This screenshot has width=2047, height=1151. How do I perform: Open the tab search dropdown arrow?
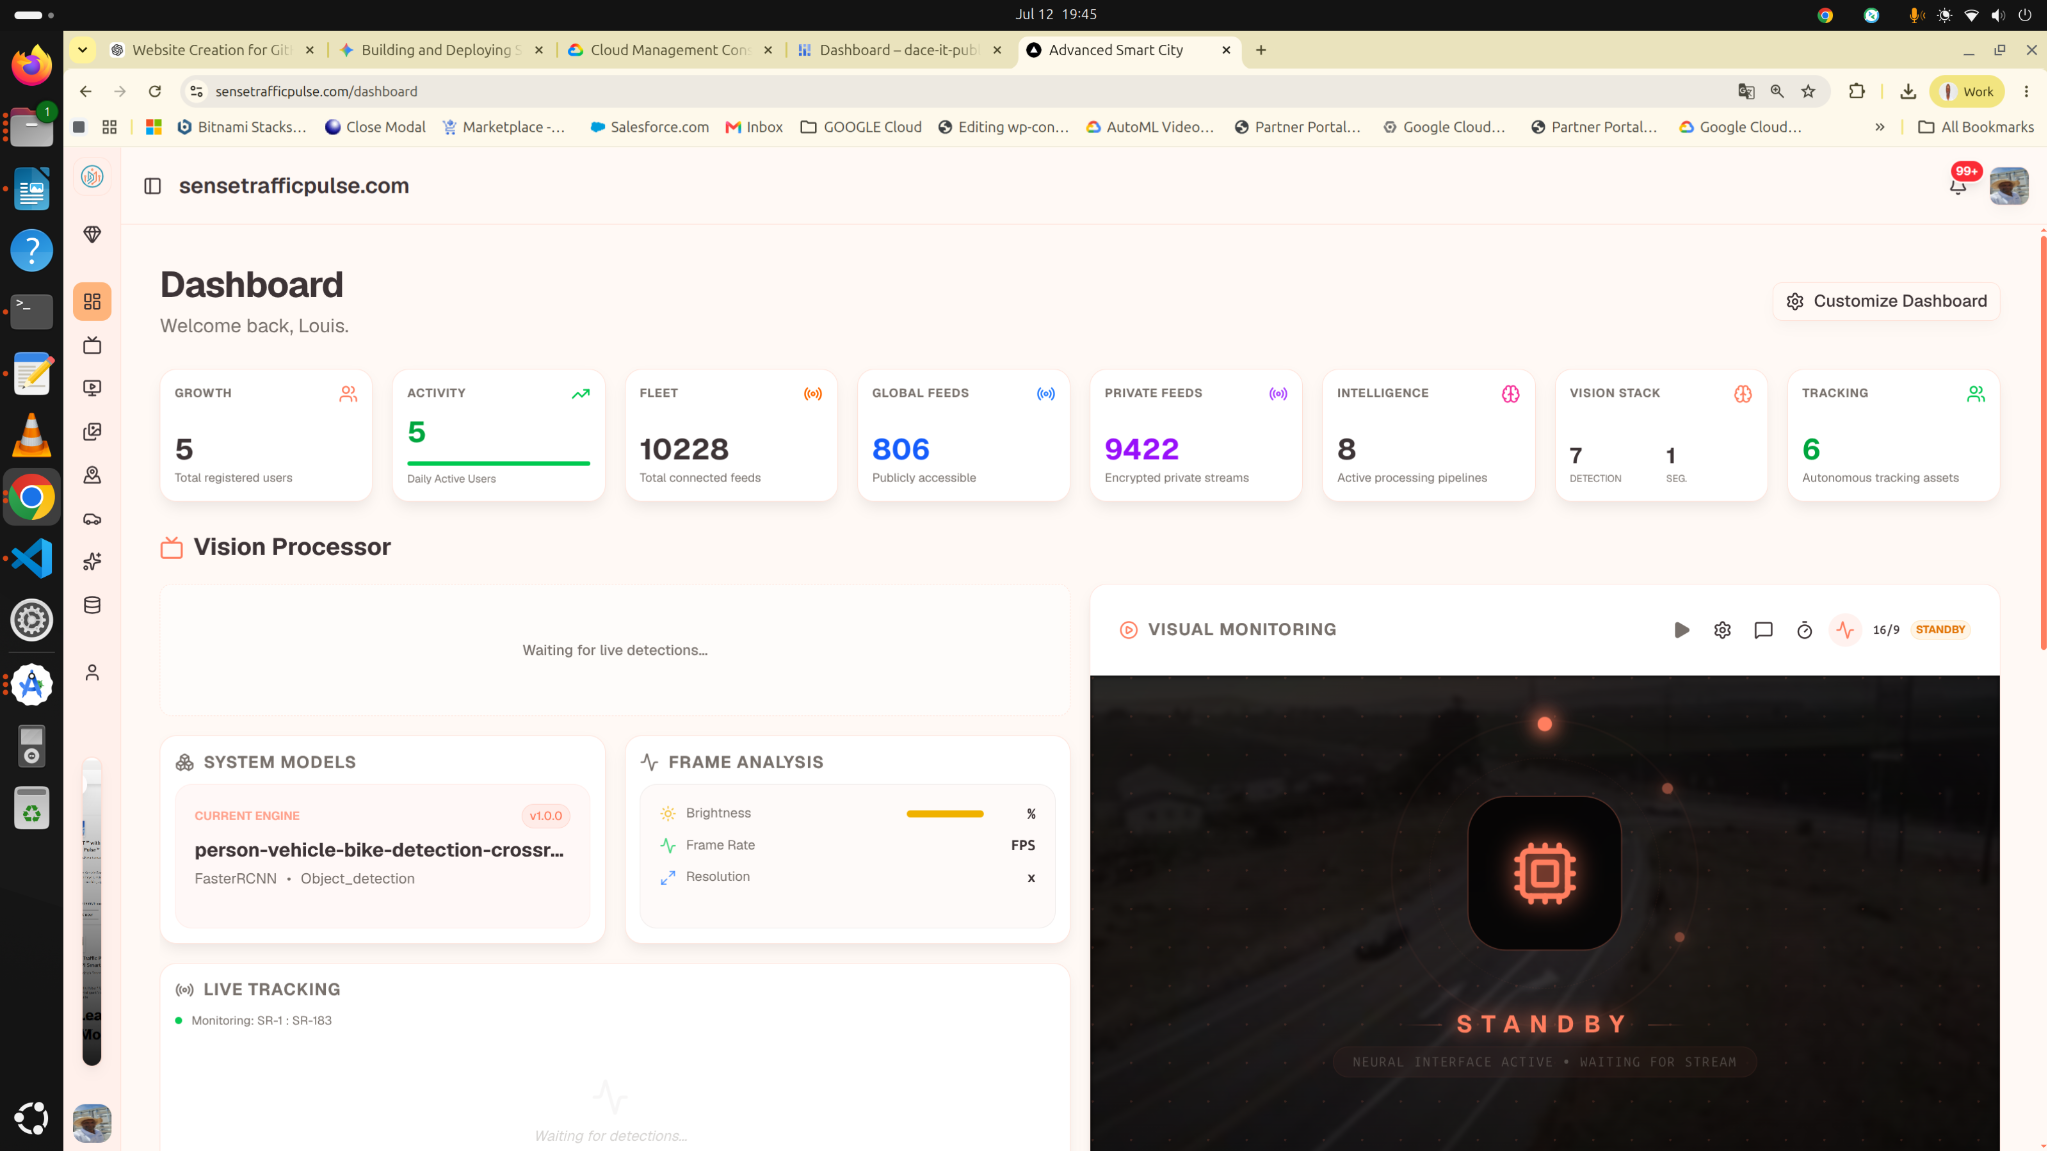82,50
